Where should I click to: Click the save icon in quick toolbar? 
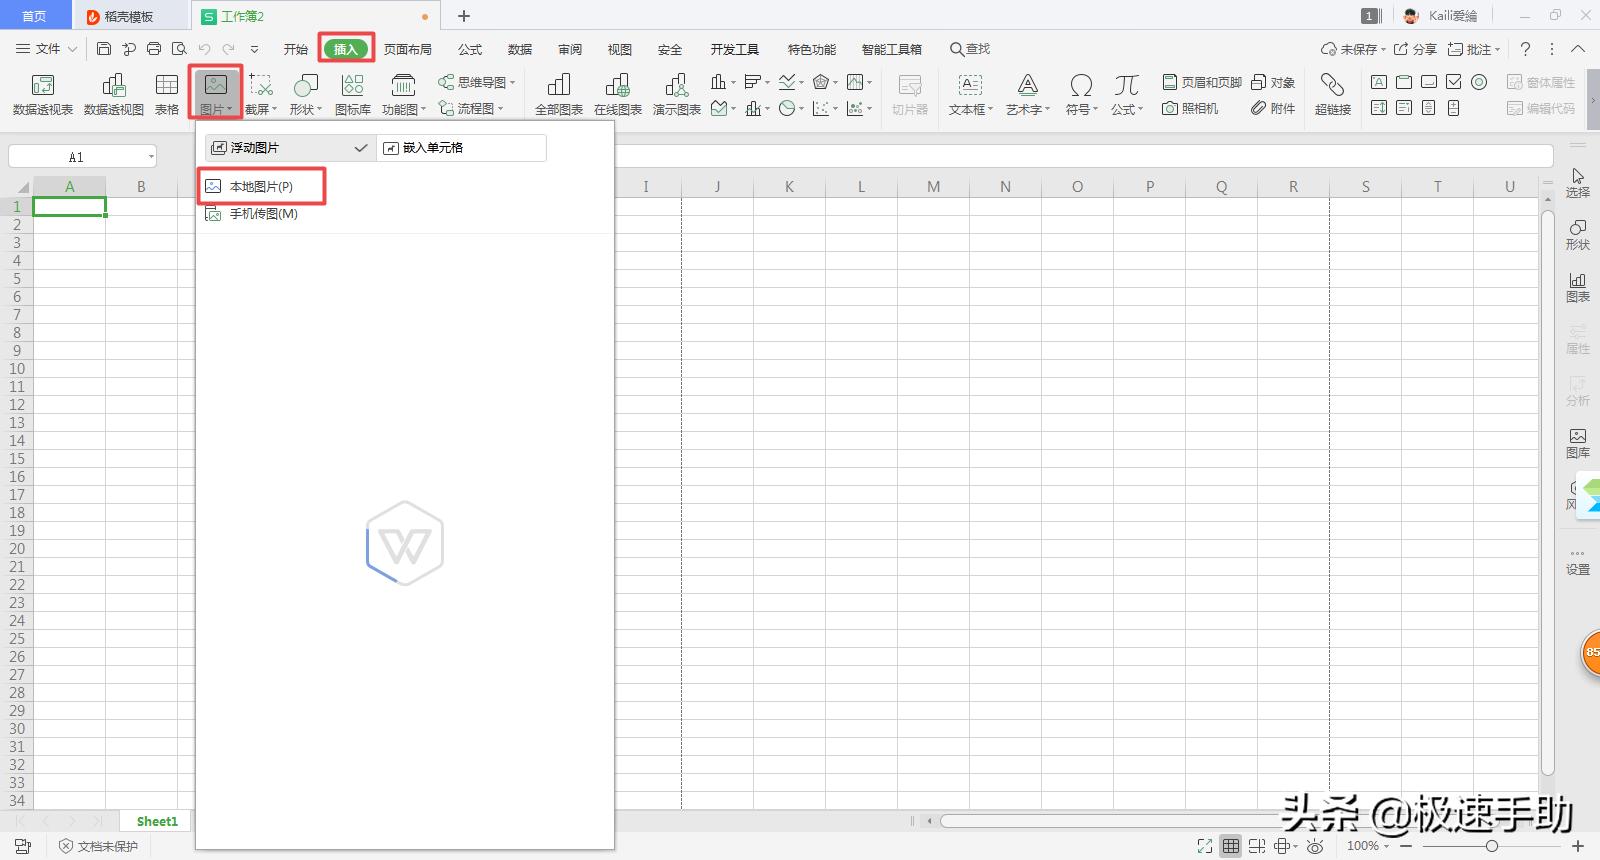104,49
